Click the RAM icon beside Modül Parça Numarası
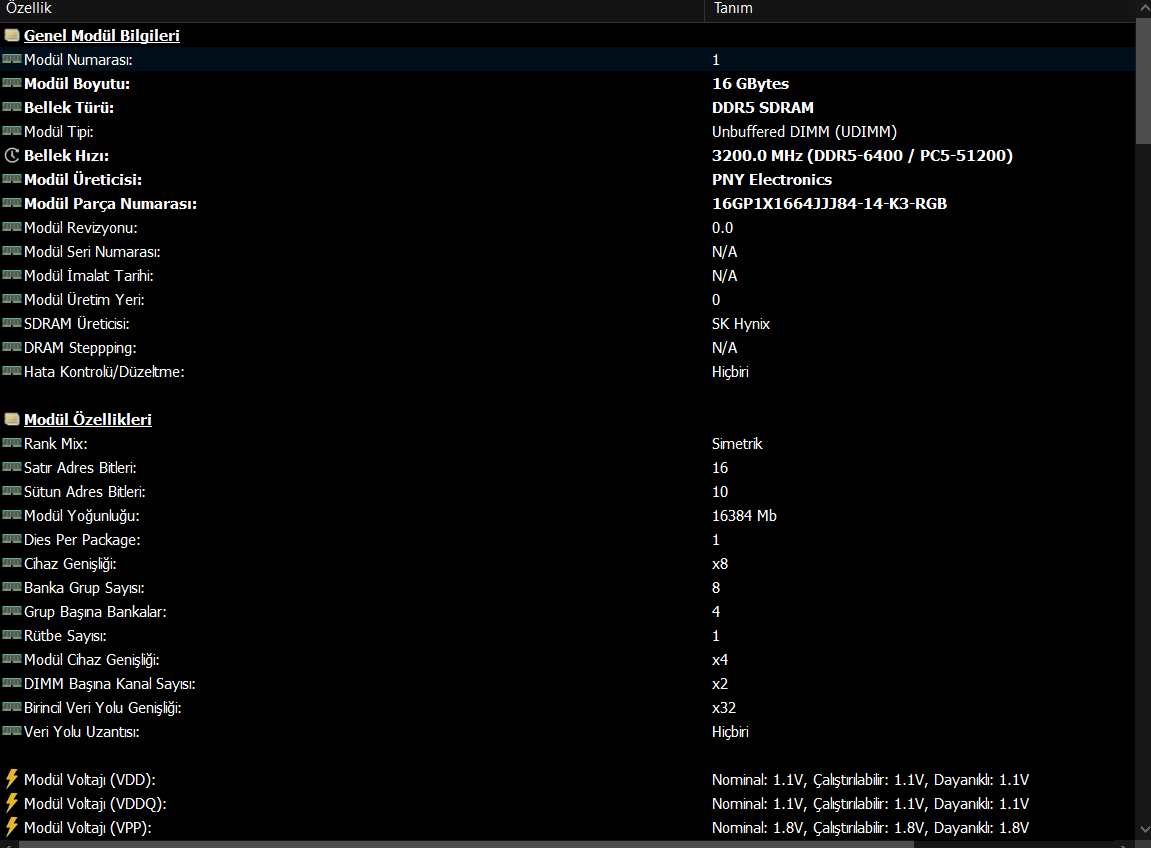Screen dimensions: 1151x848 (x=12, y=203)
